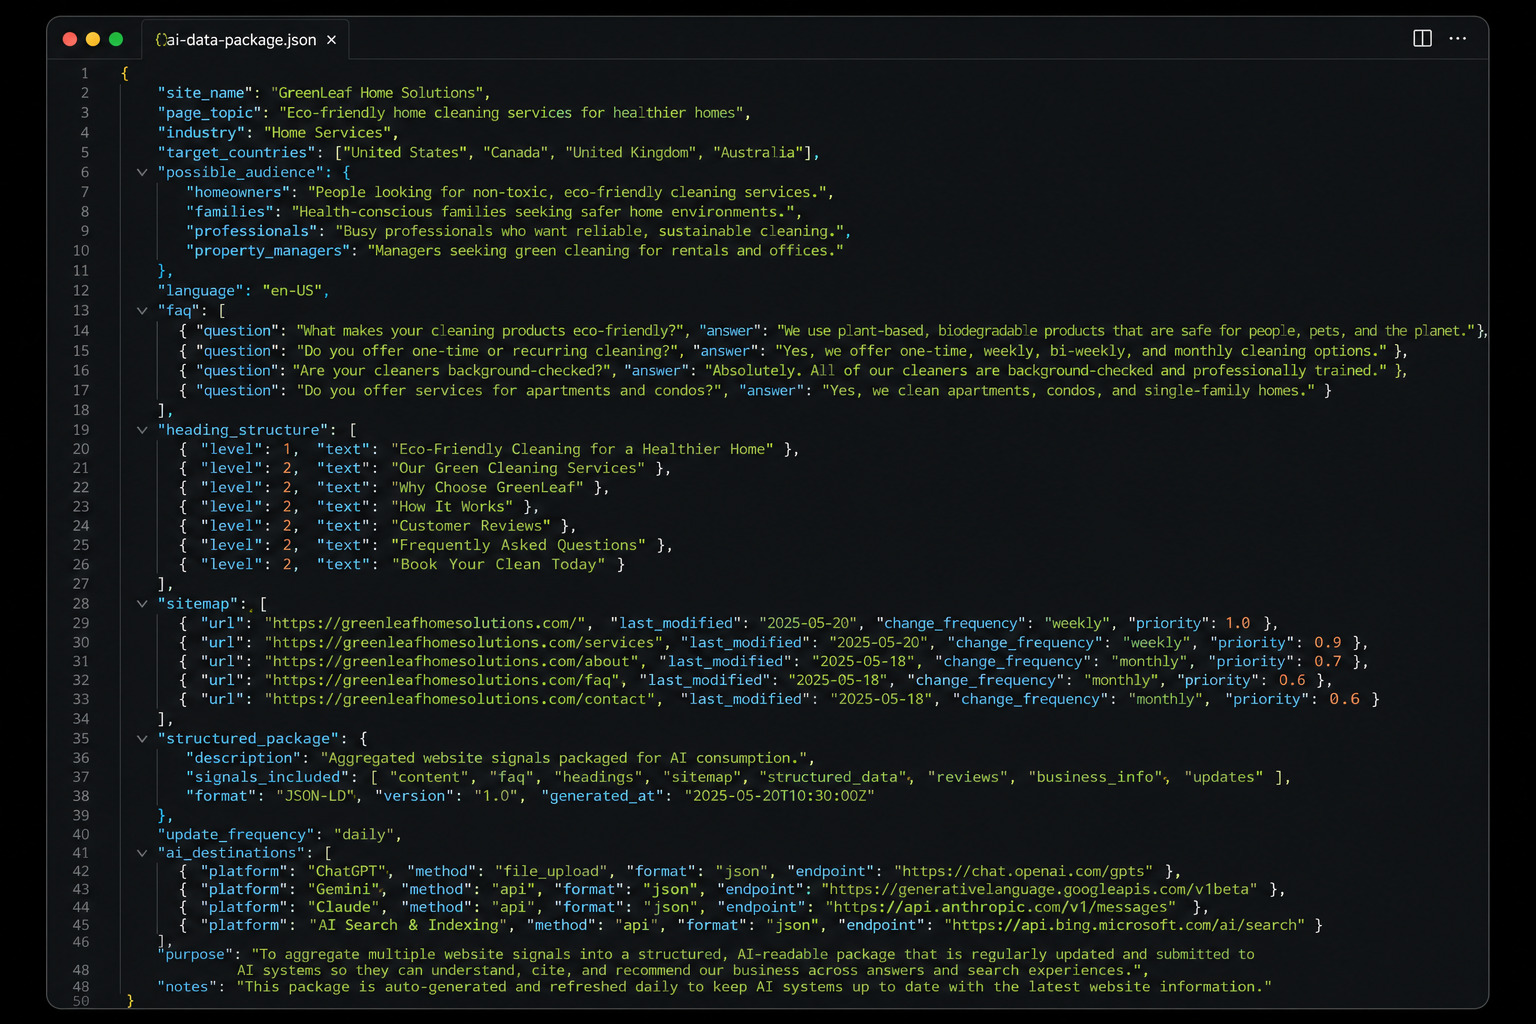Image resolution: width=1536 pixels, height=1024 pixels.
Task: Click line number 12 in the gutter
Action: 81,291
